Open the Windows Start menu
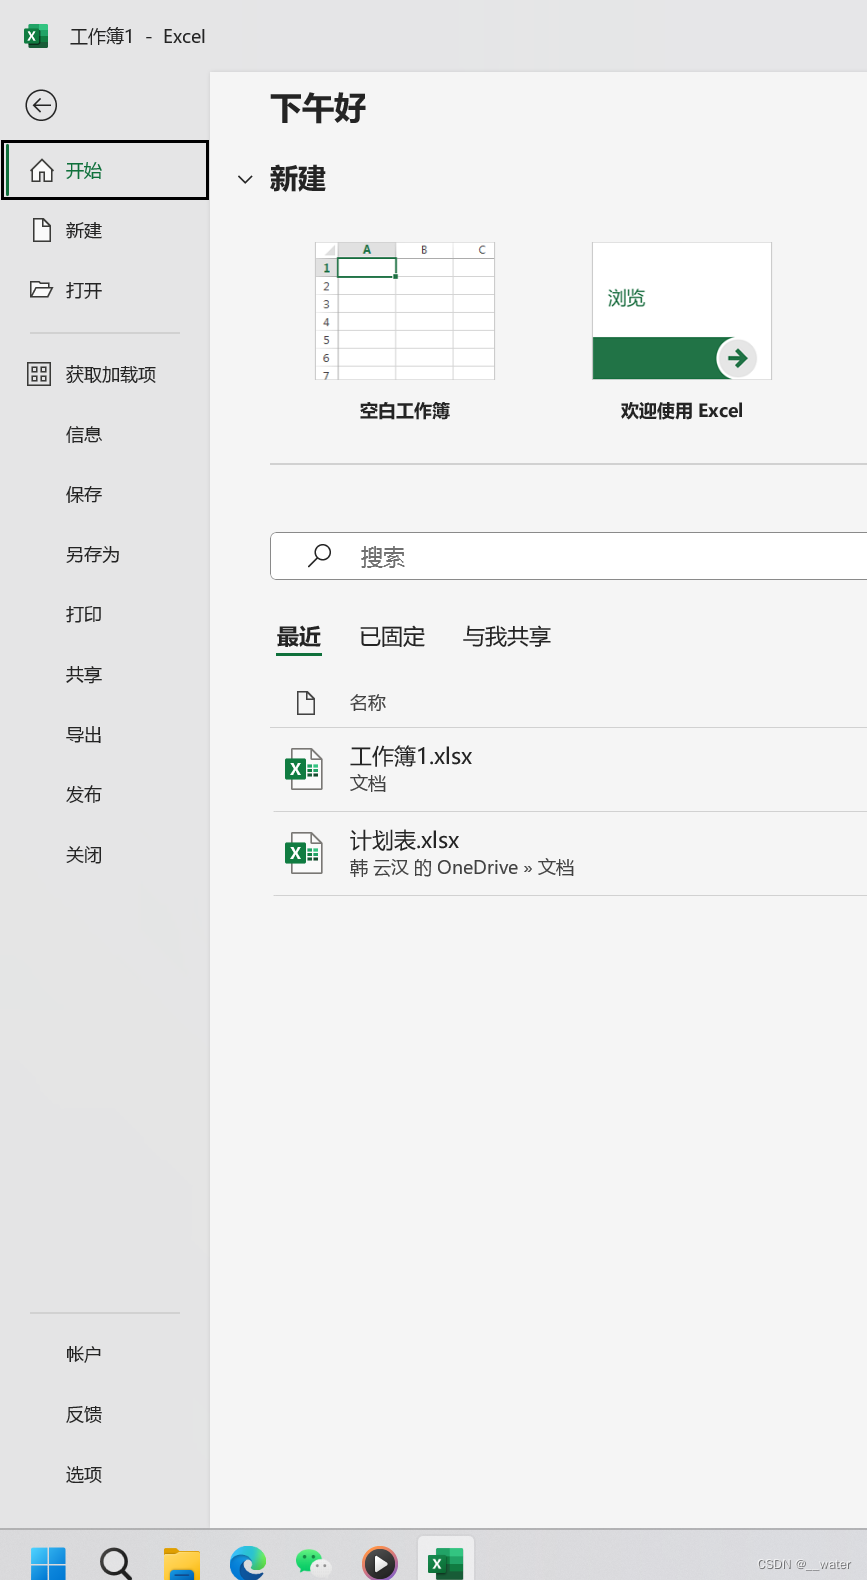867x1580 pixels. [48, 1562]
